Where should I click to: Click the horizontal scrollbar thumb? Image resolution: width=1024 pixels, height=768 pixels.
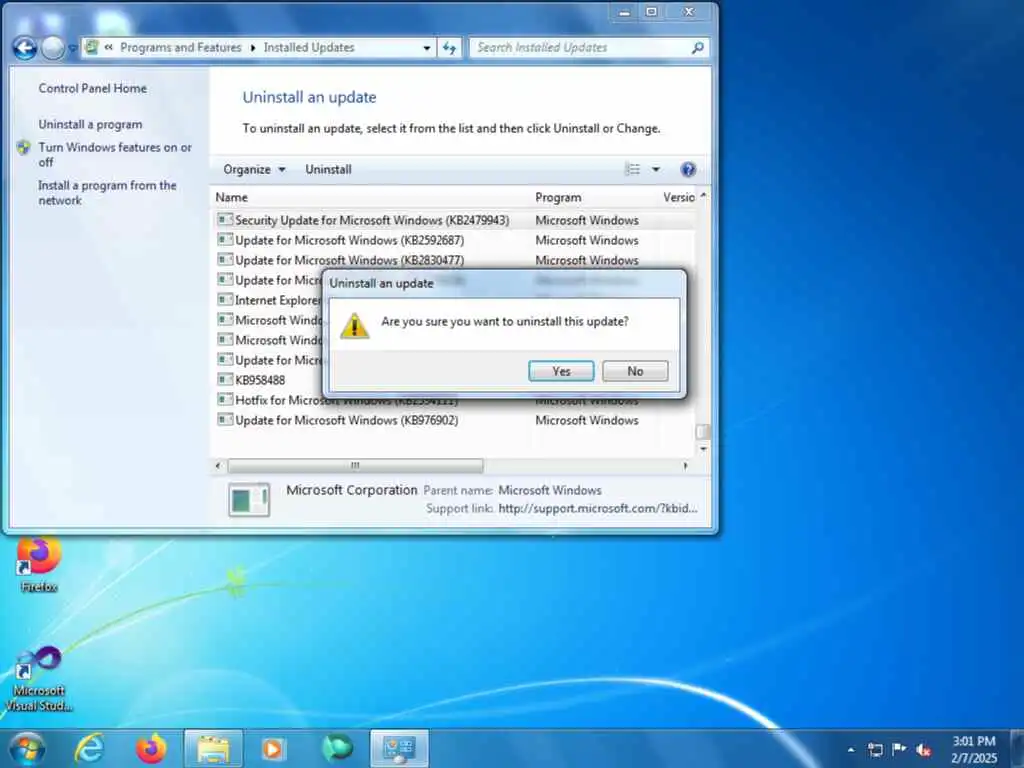coord(355,466)
